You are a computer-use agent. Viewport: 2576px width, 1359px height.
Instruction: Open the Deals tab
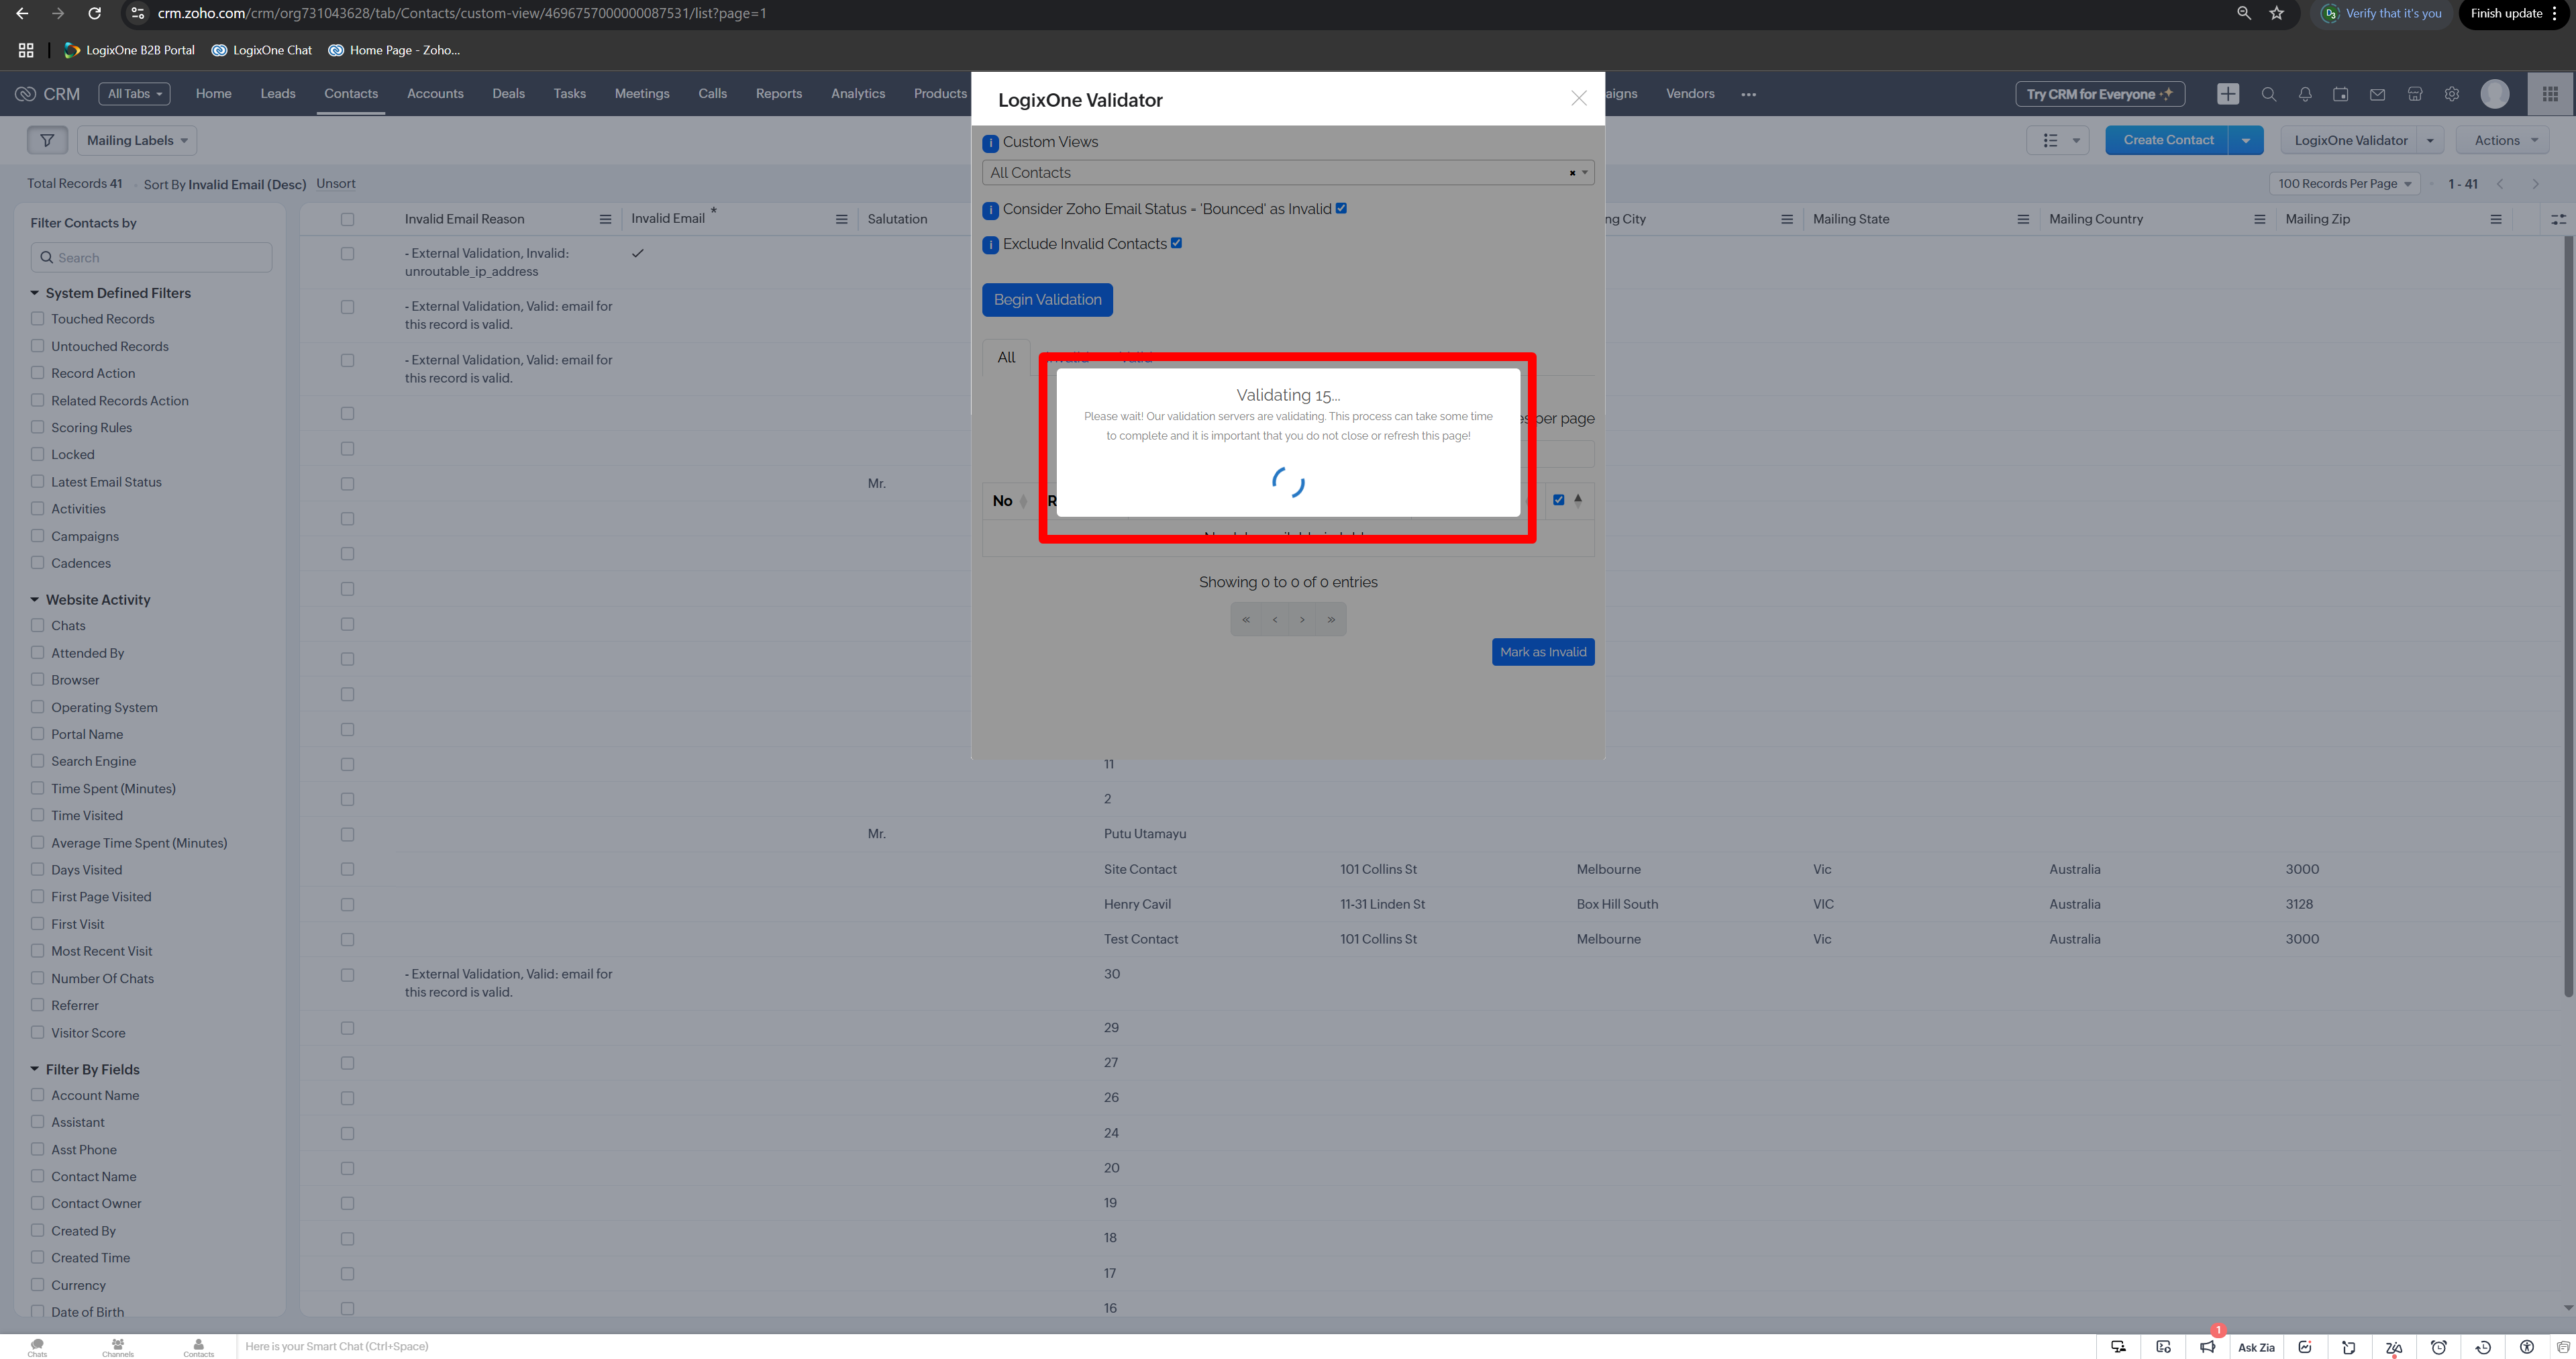[x=508, y=94]
